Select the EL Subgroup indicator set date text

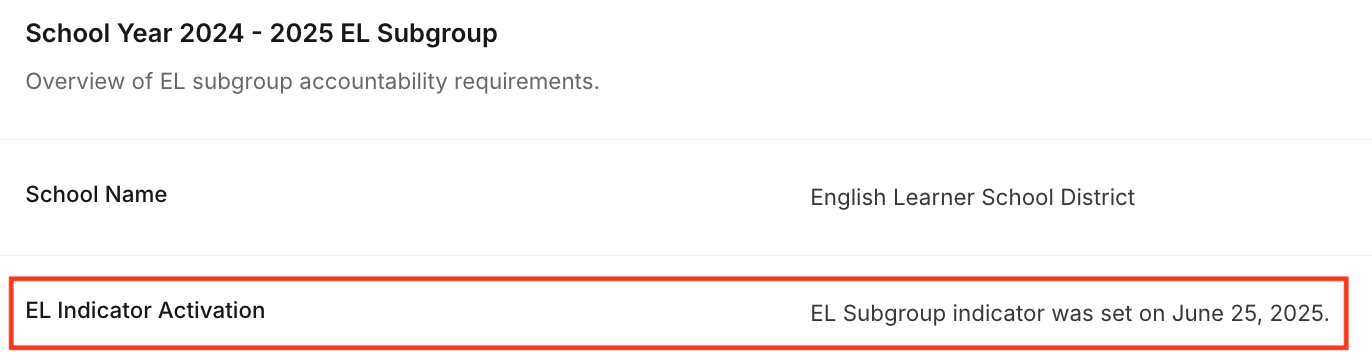tap(1070, 313)
